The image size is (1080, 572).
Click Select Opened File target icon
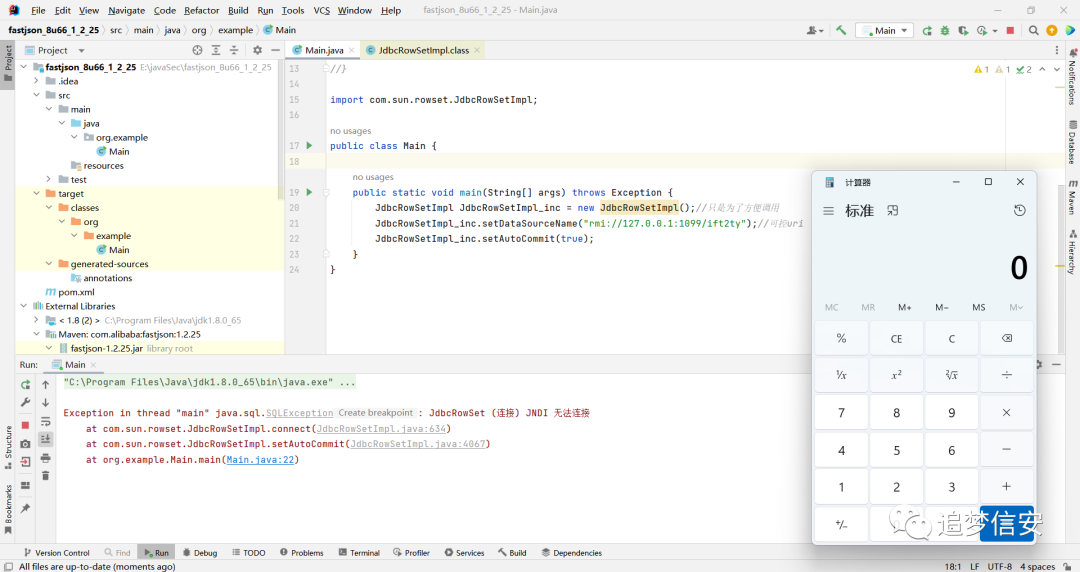[197, 50]
